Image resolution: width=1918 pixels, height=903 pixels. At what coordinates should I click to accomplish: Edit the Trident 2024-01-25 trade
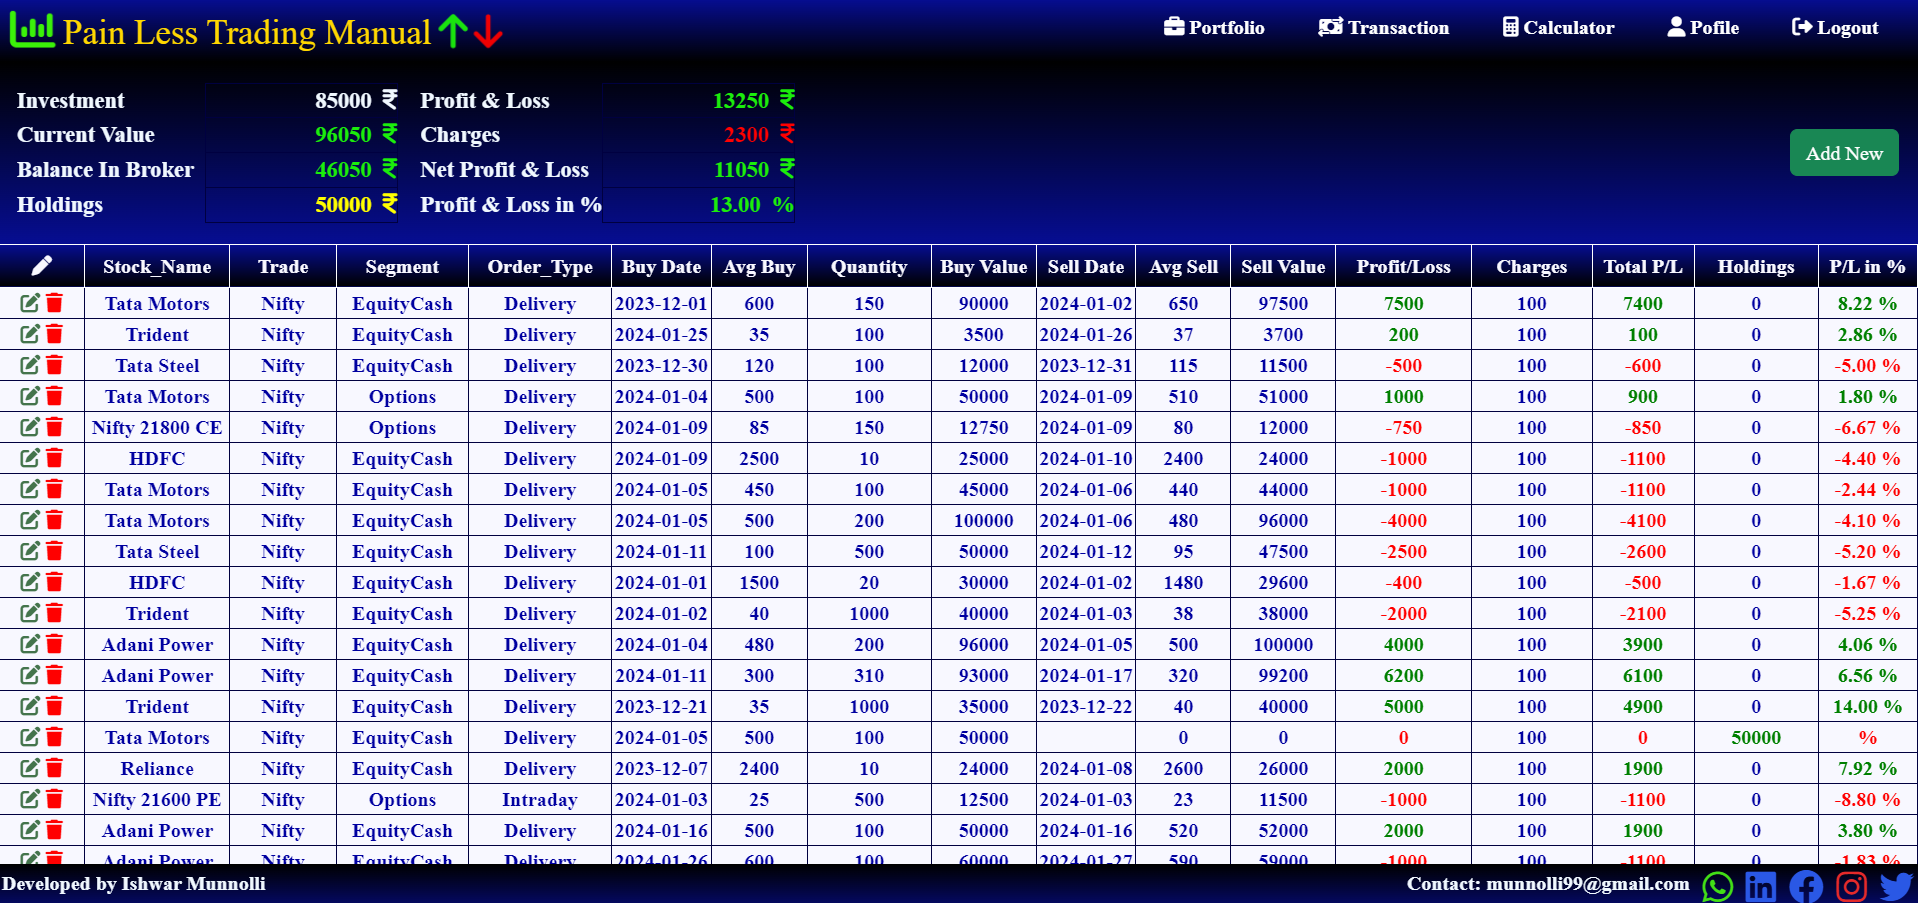(x=30, y=334)
